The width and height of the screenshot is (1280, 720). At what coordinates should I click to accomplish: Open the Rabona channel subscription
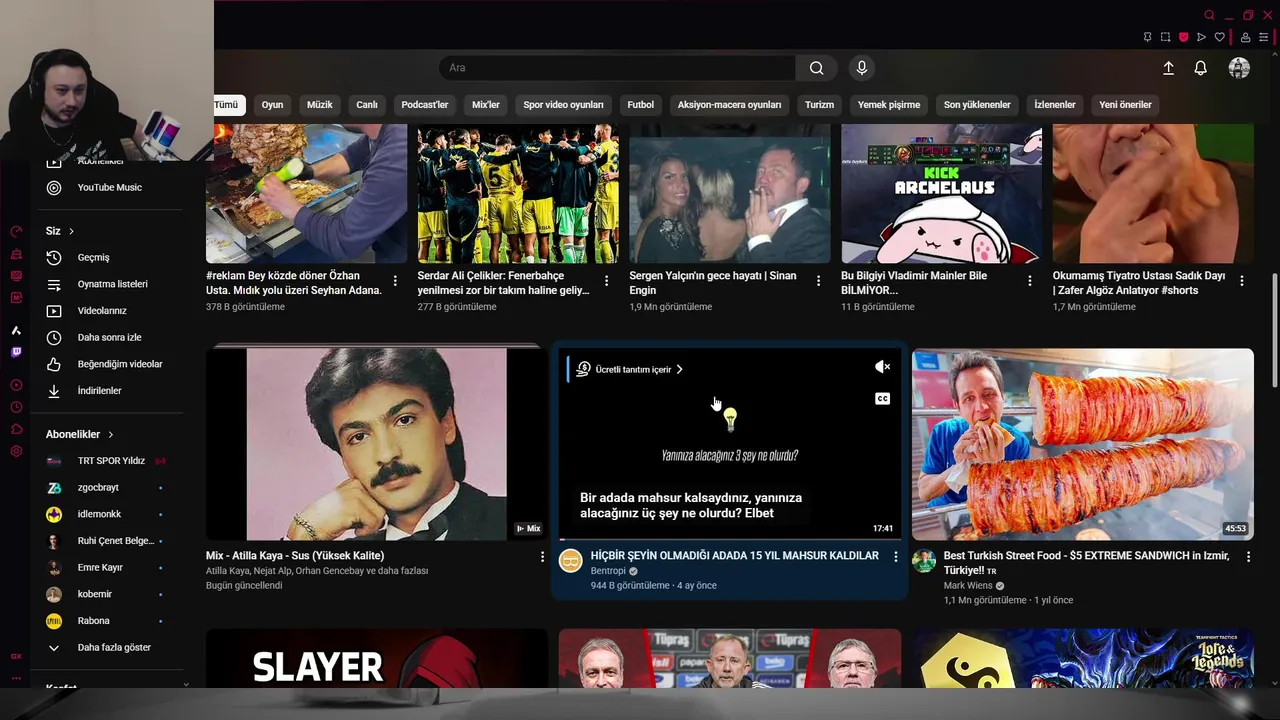110,621
